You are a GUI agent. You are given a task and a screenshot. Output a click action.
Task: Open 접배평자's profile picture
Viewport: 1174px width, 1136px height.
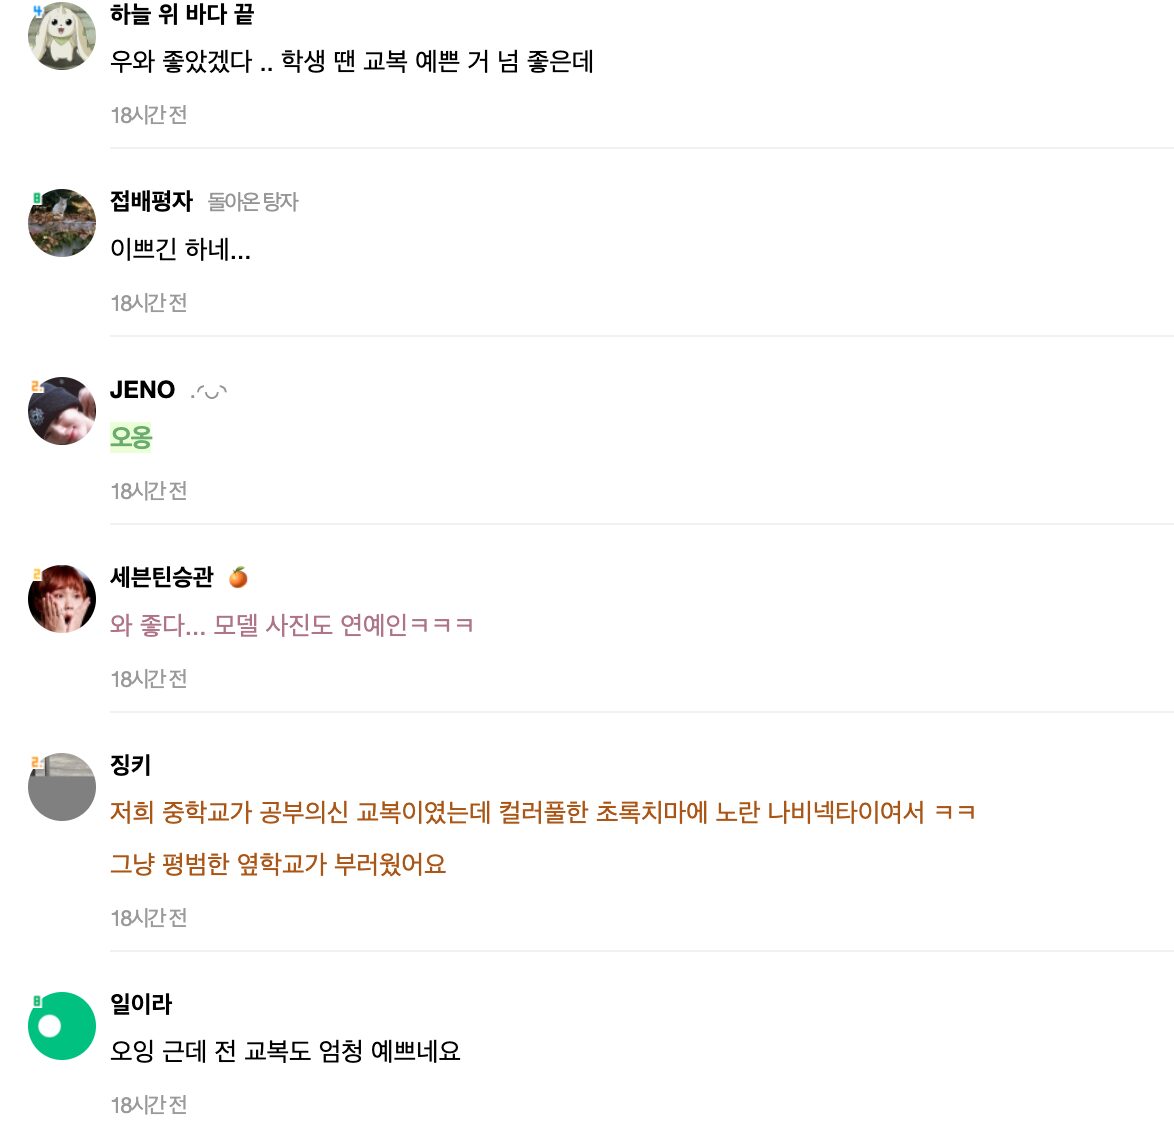[x=62, y=223]
